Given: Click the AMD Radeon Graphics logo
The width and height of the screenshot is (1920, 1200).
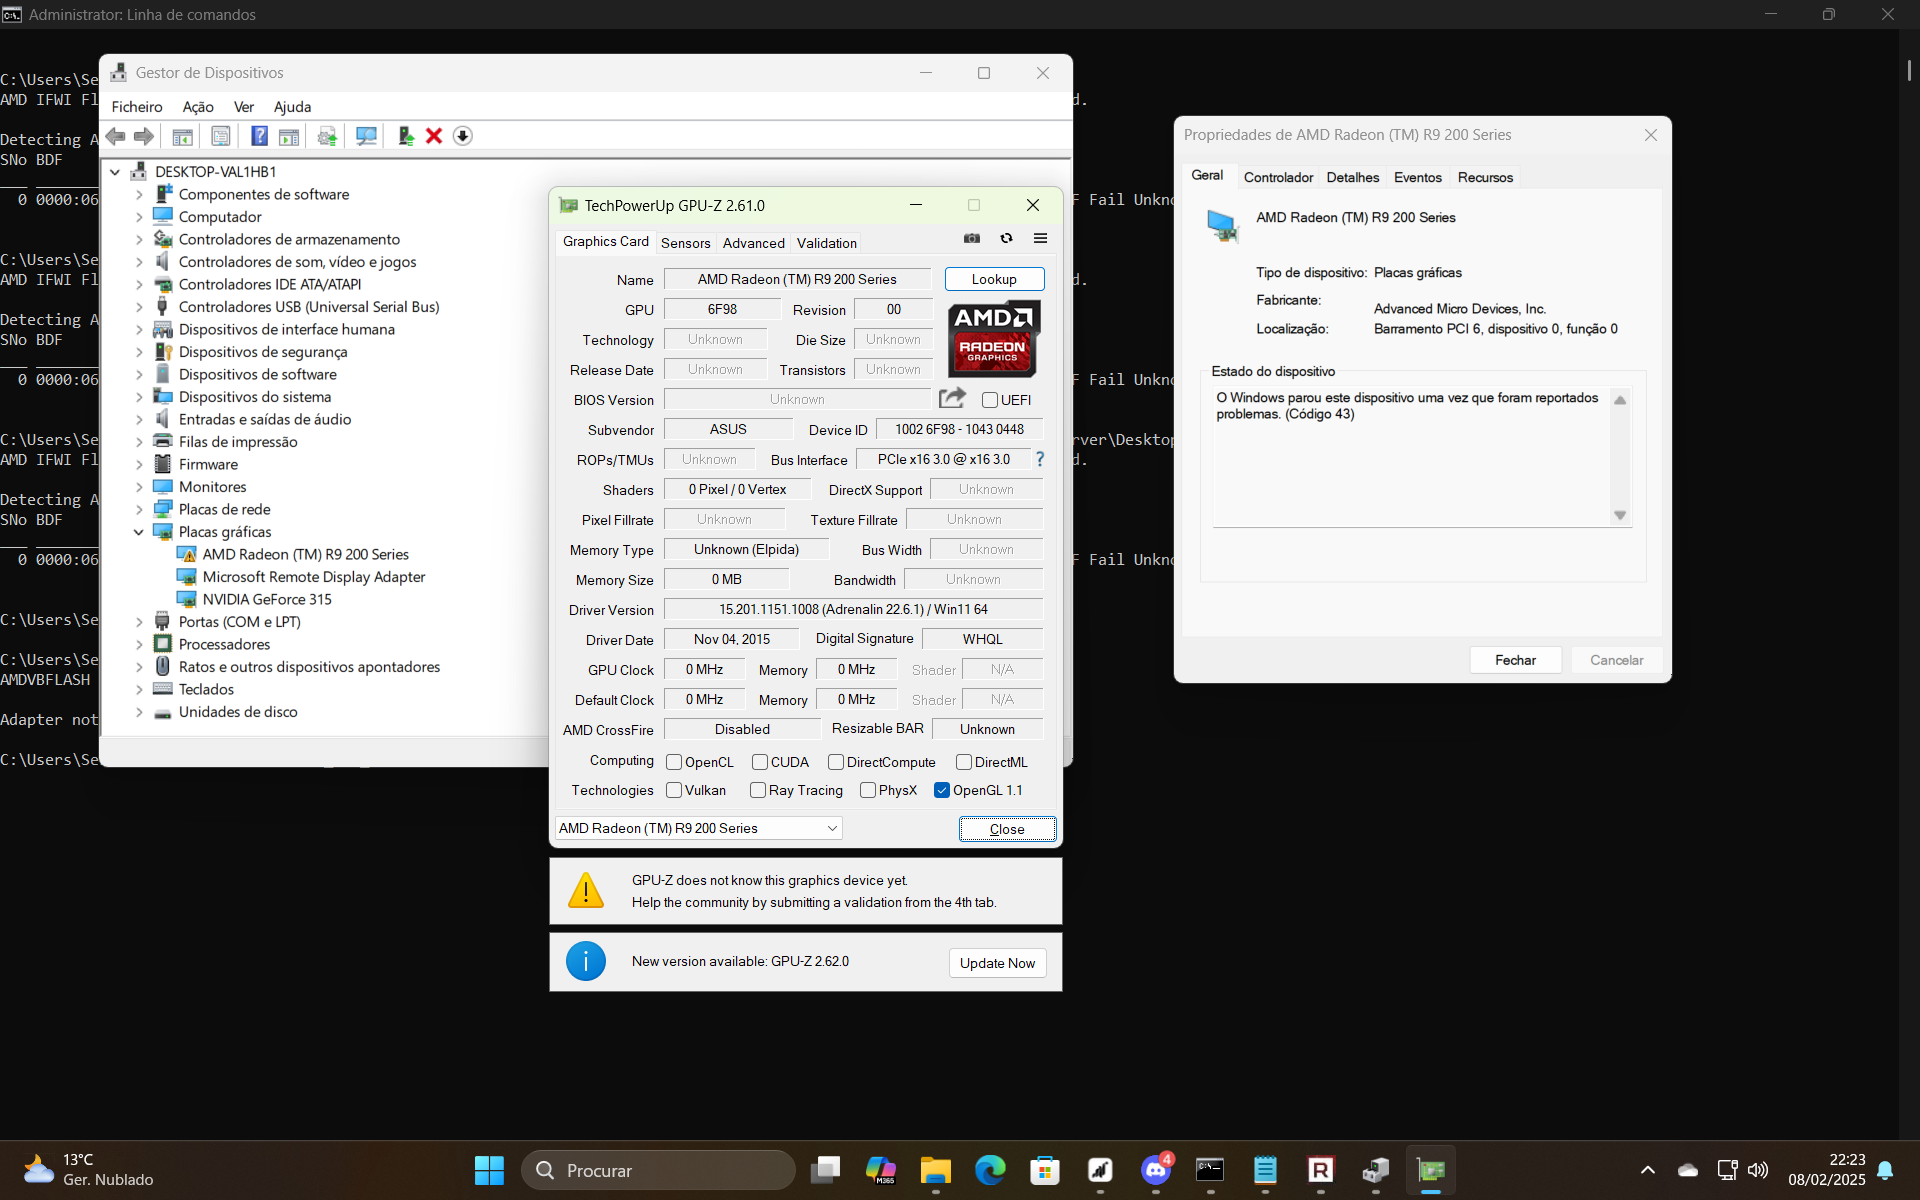Looking at the screenshot, I should (993, 338).
